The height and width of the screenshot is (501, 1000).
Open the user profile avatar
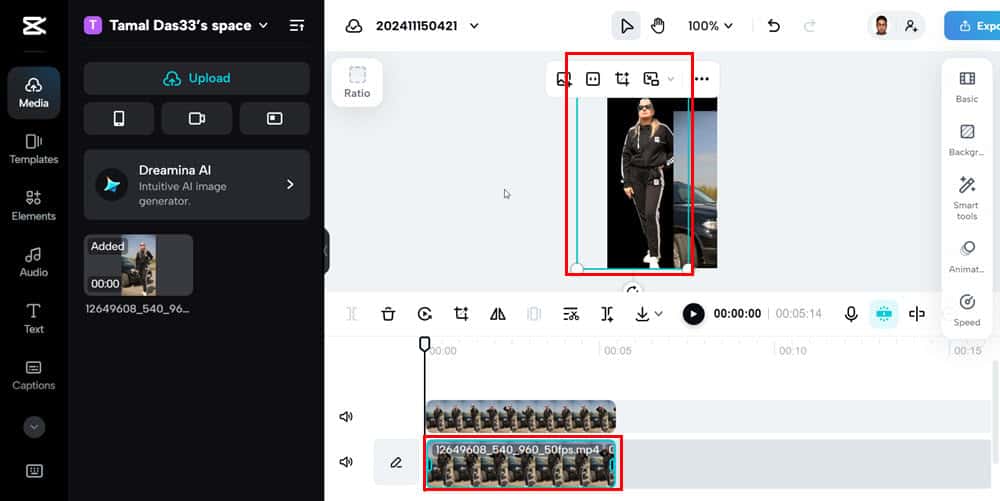(x=881, y=26)
